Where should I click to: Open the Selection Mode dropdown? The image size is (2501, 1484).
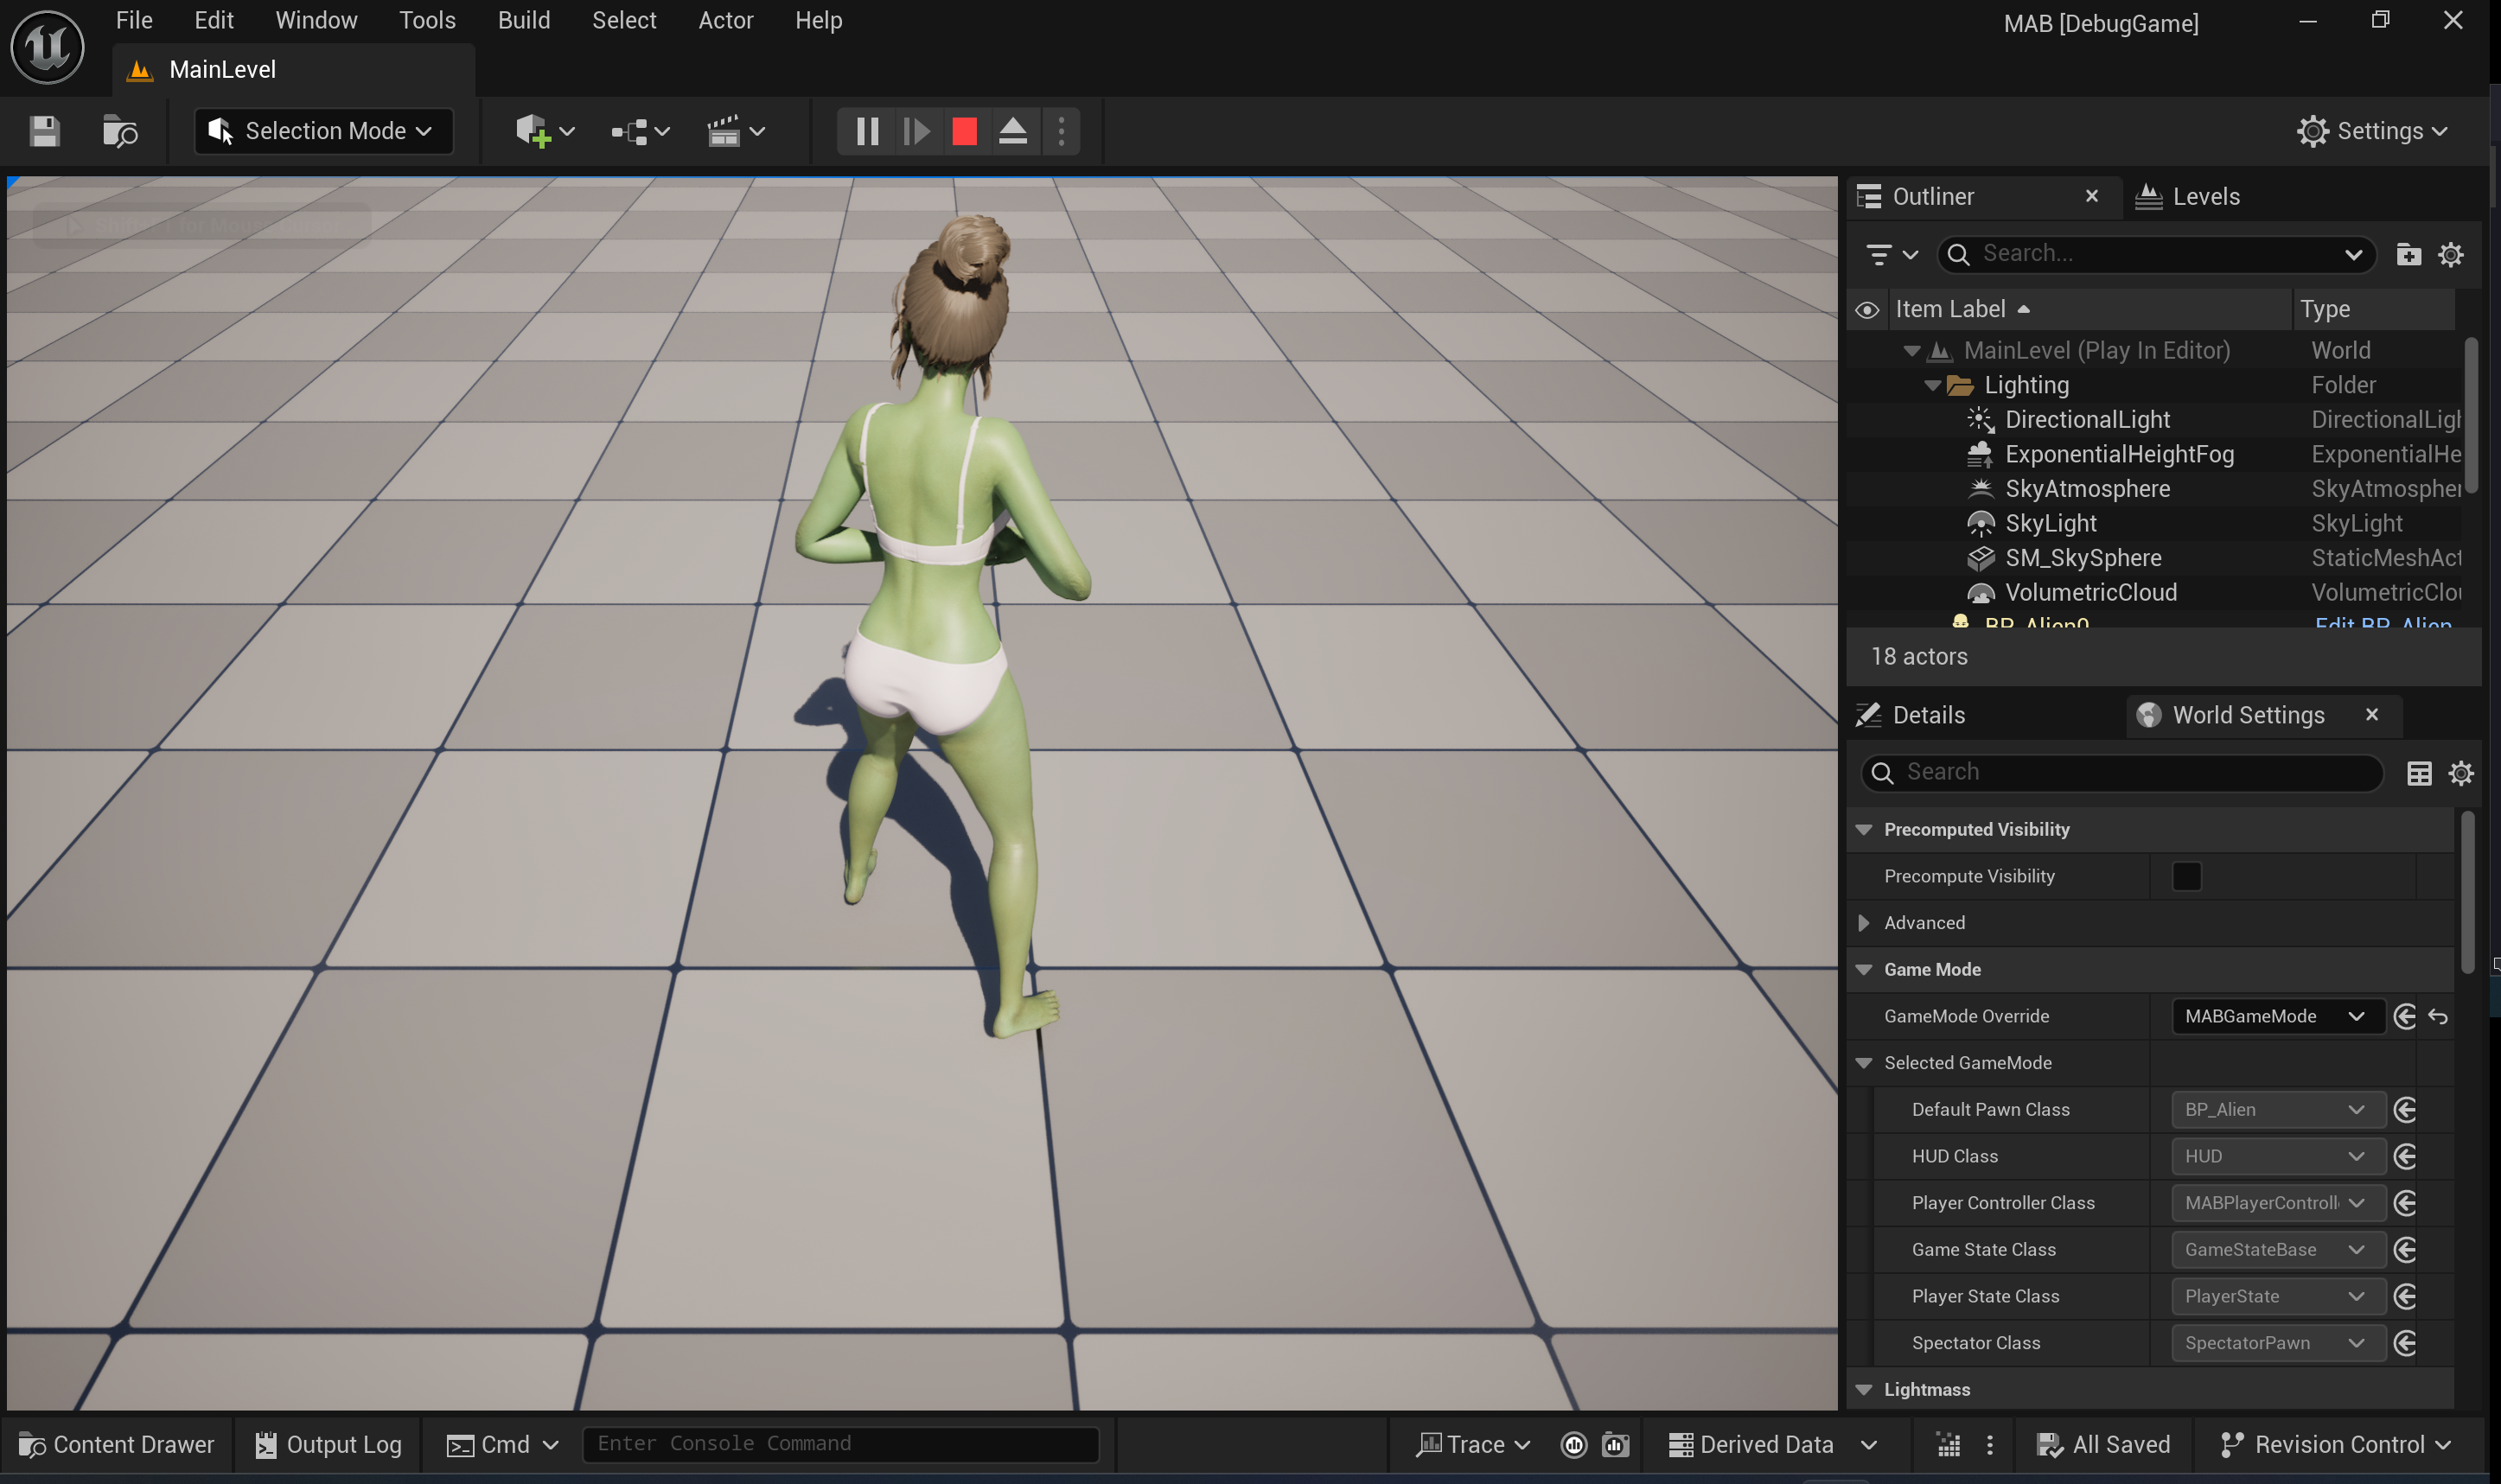tap(323, 131)
